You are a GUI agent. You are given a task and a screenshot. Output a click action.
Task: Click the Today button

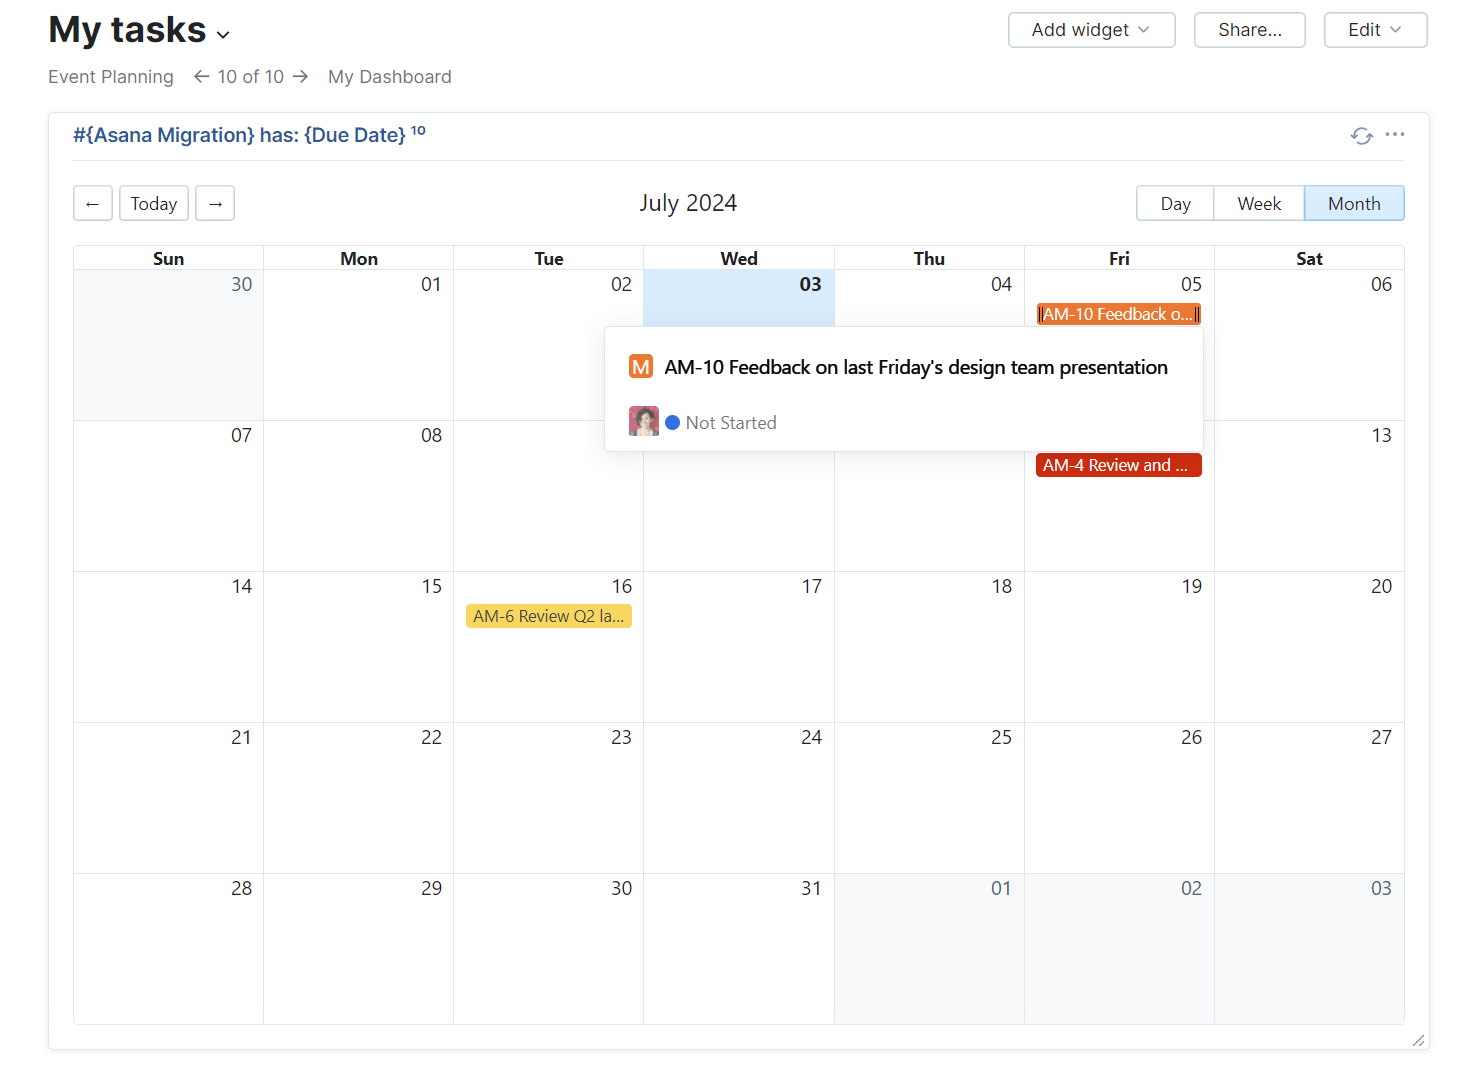point(154,204)
